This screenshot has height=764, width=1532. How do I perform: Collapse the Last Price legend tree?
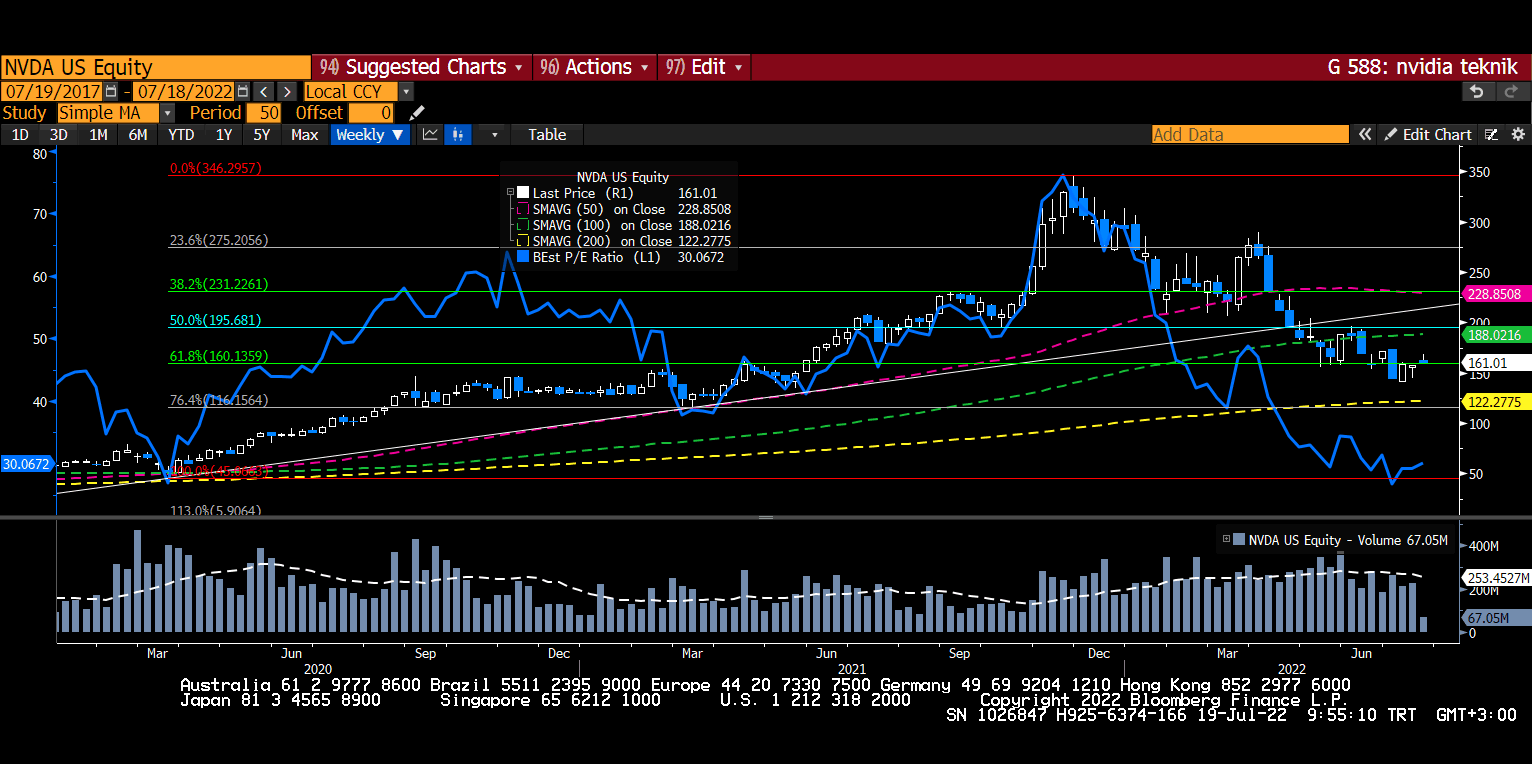pyautogui.click(x=510, y=193)
